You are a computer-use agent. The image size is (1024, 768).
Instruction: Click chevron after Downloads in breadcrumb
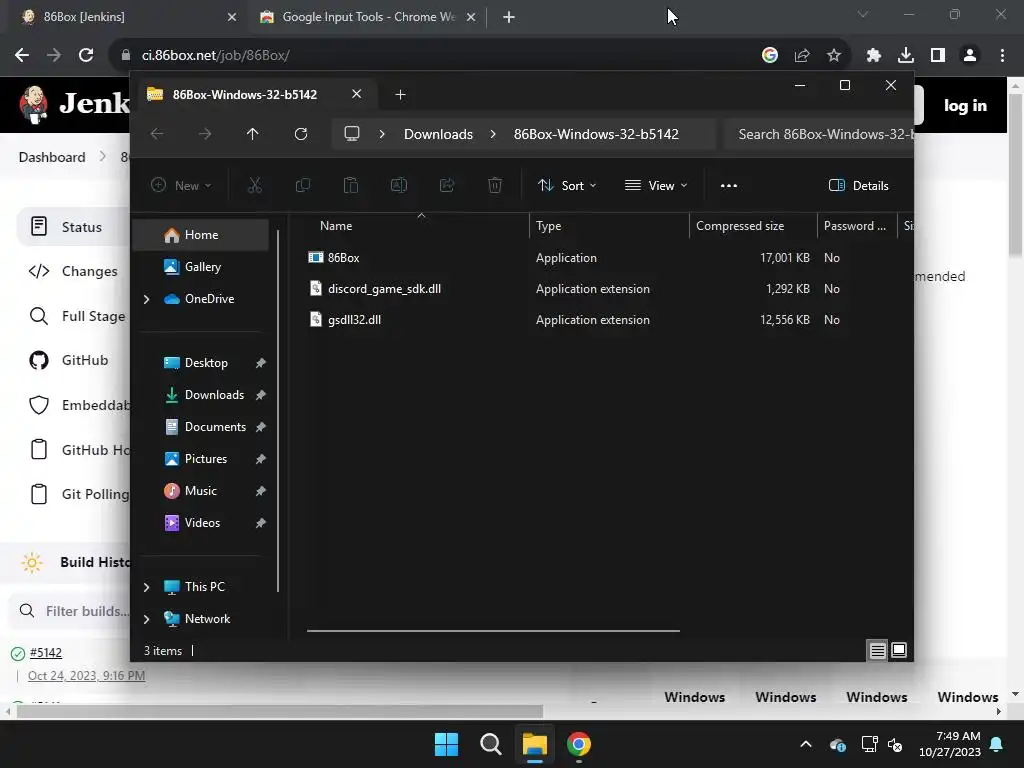pos(493,134)
